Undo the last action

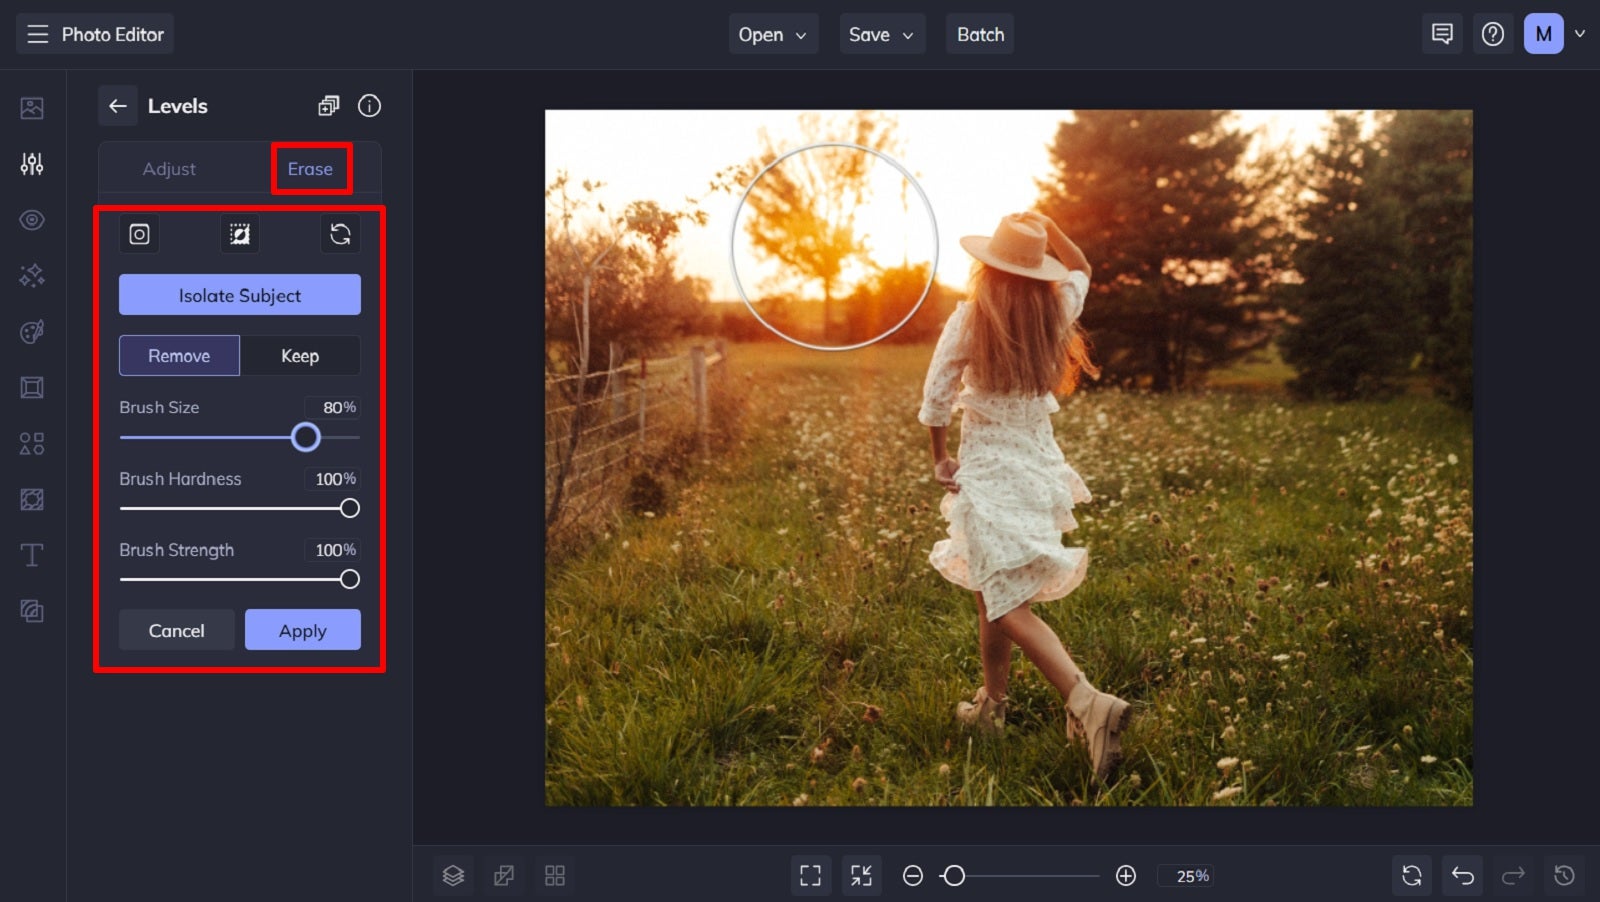coord(1462,875)
